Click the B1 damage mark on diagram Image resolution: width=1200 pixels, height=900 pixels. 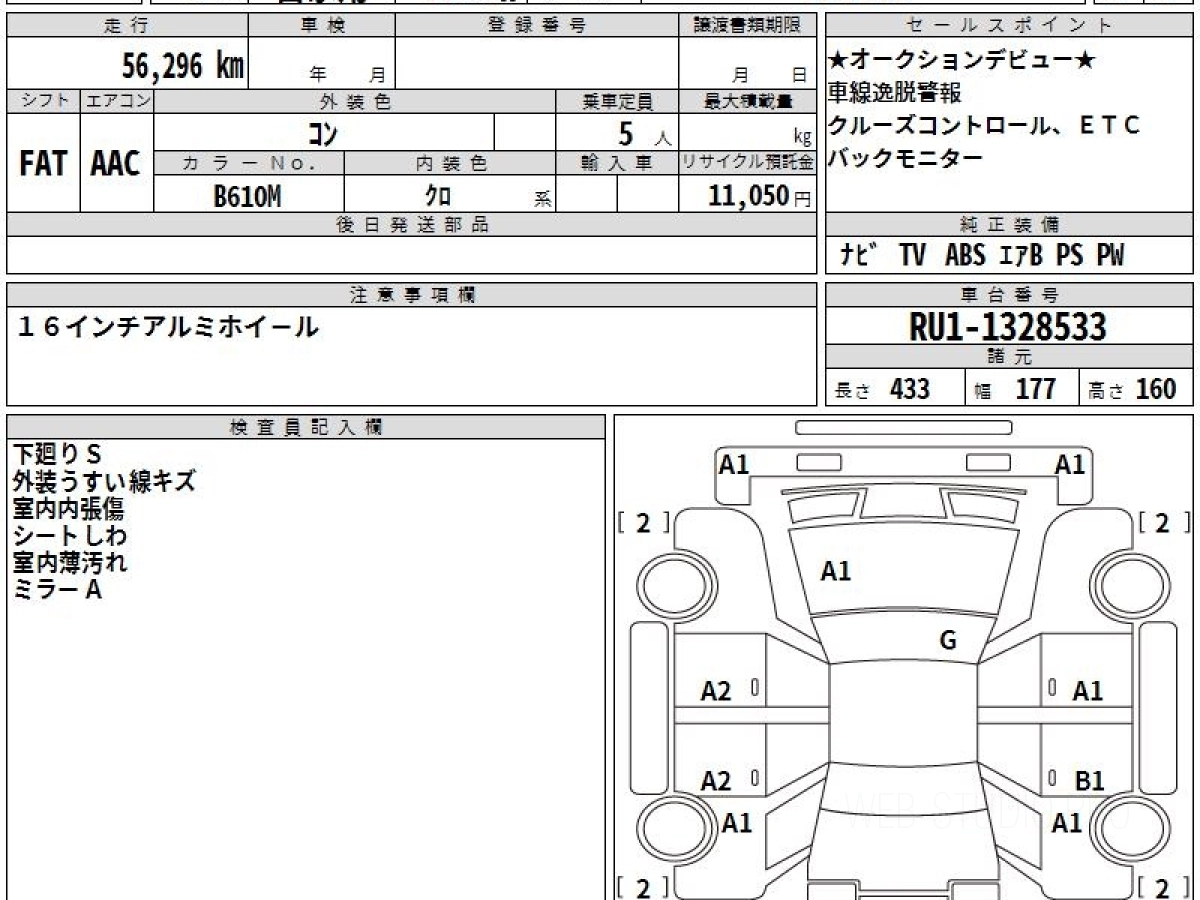[x=1089, y=781]
